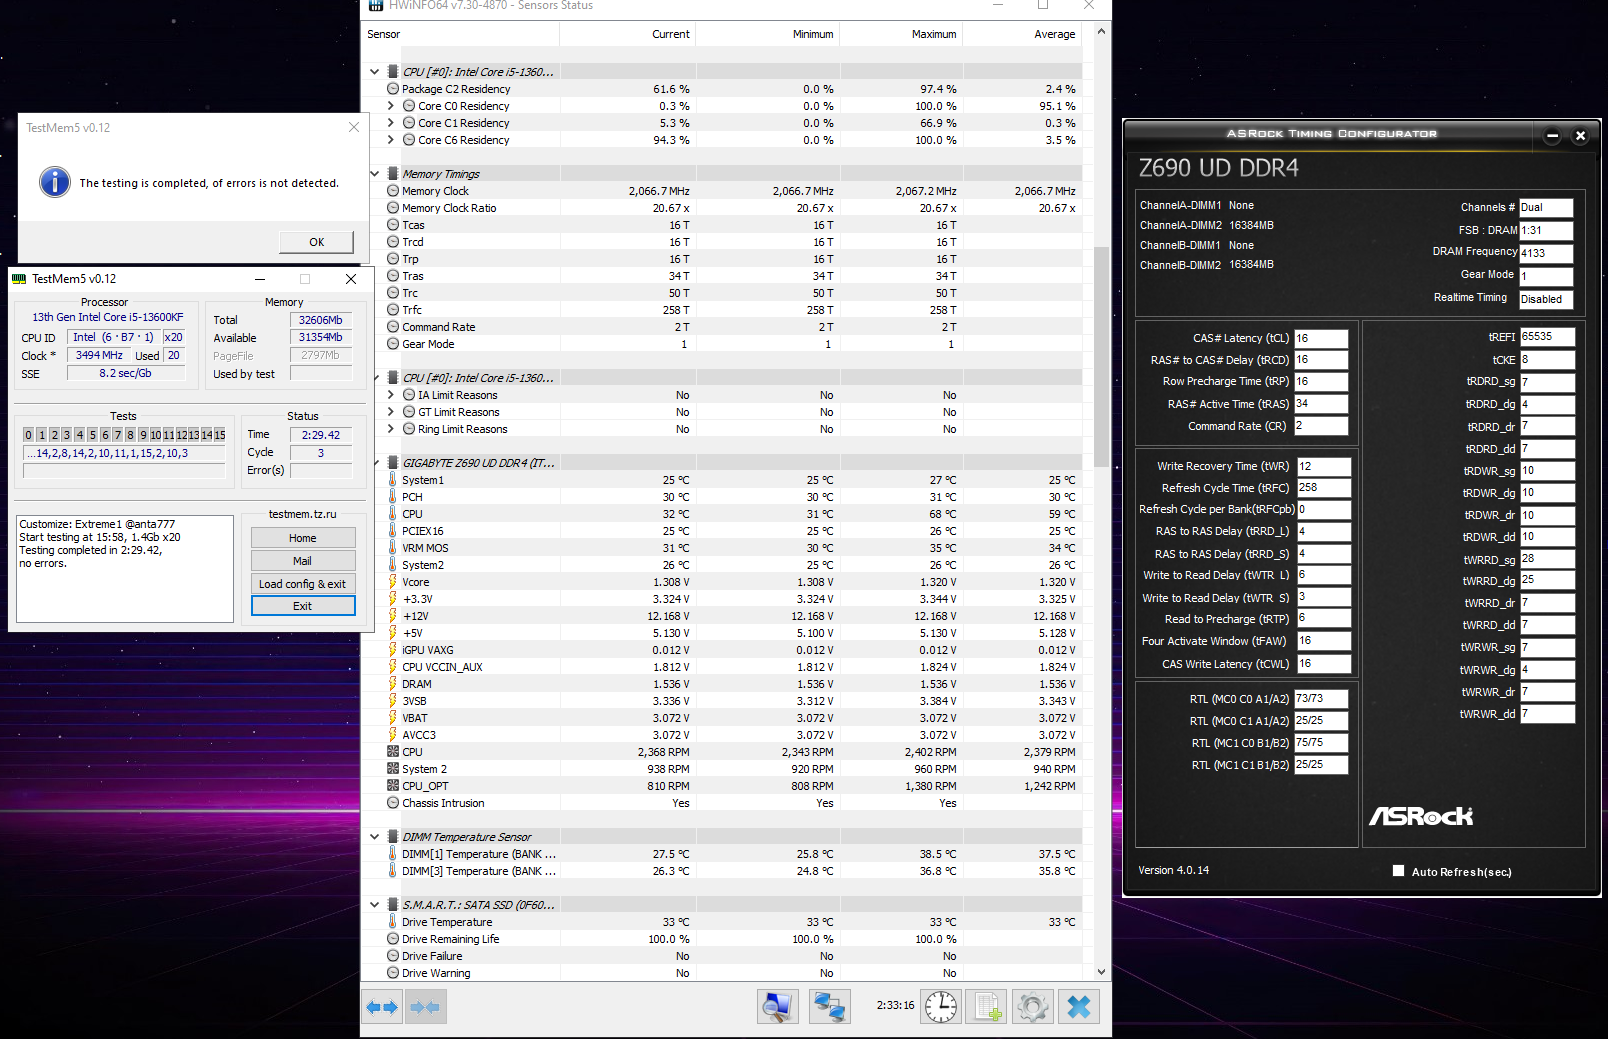
Task: Expand the Core C1 Residency row
Action: [391, 123]
